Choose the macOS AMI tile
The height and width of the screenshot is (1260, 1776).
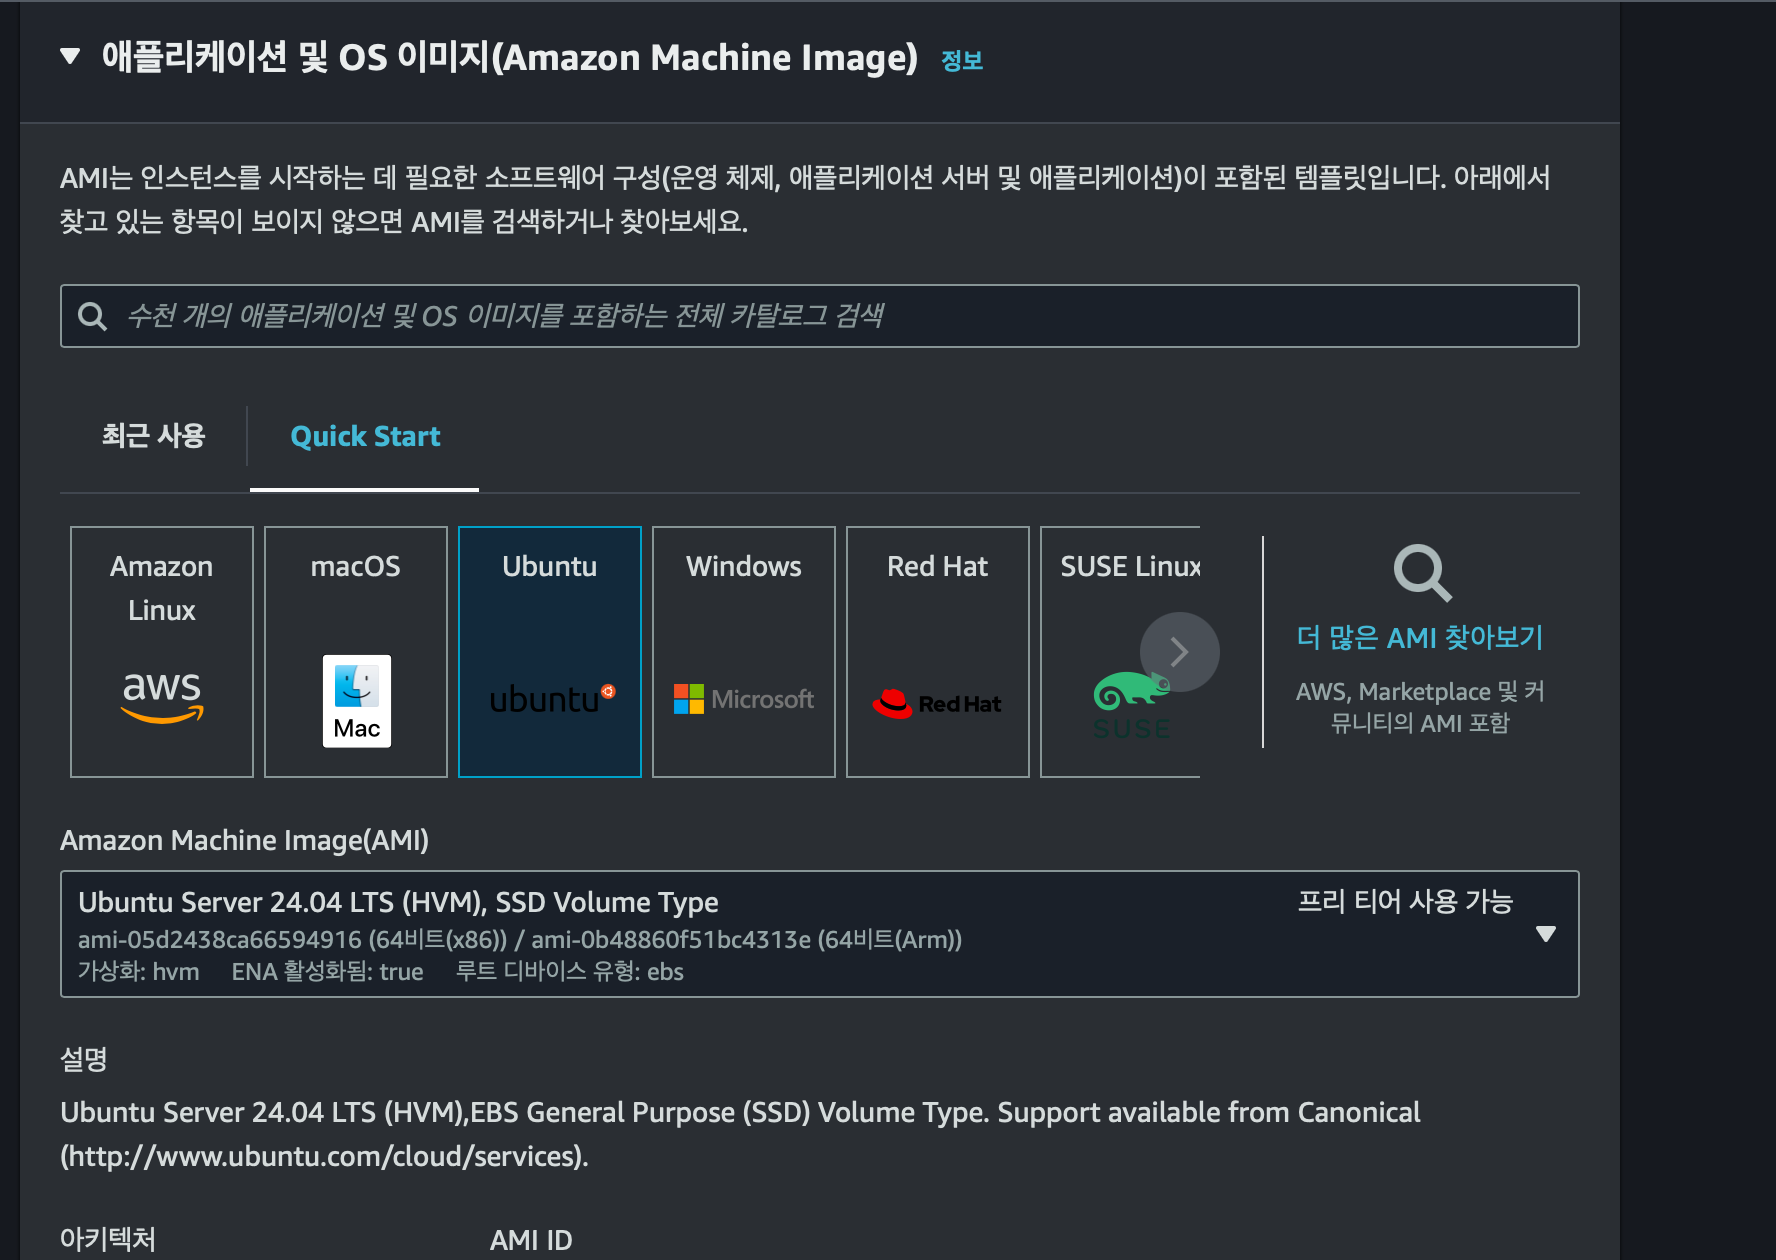[x=356, y=652]
